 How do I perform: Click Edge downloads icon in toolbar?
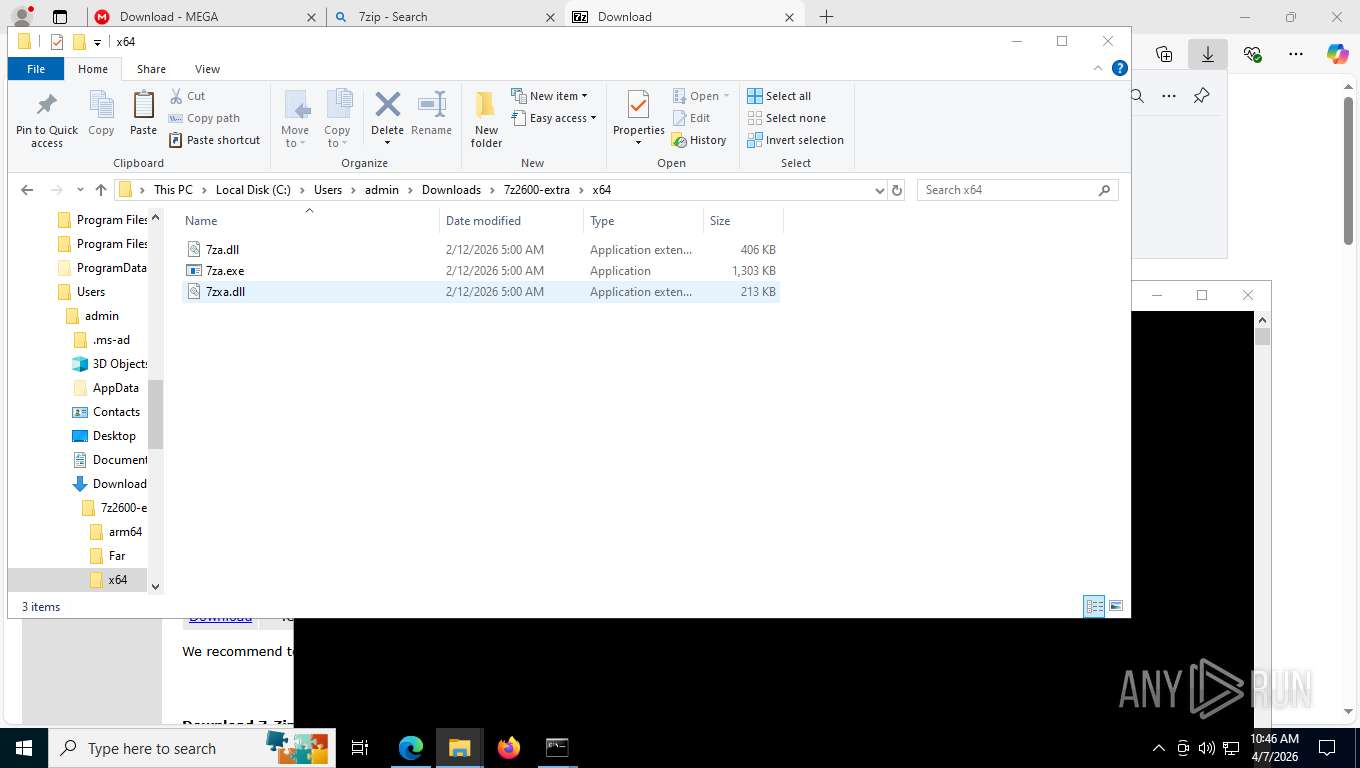pos(1208,54)
